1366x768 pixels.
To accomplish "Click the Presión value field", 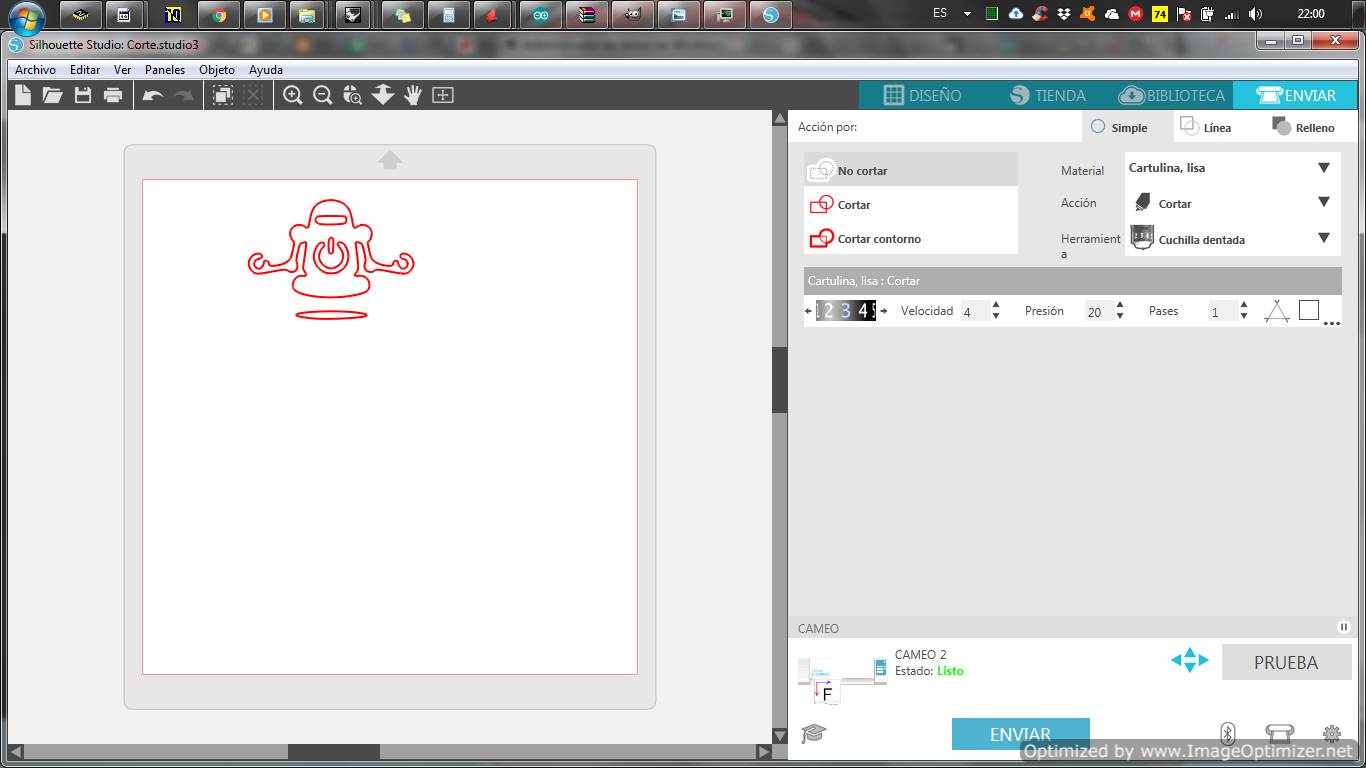I will pos(1099,311).
